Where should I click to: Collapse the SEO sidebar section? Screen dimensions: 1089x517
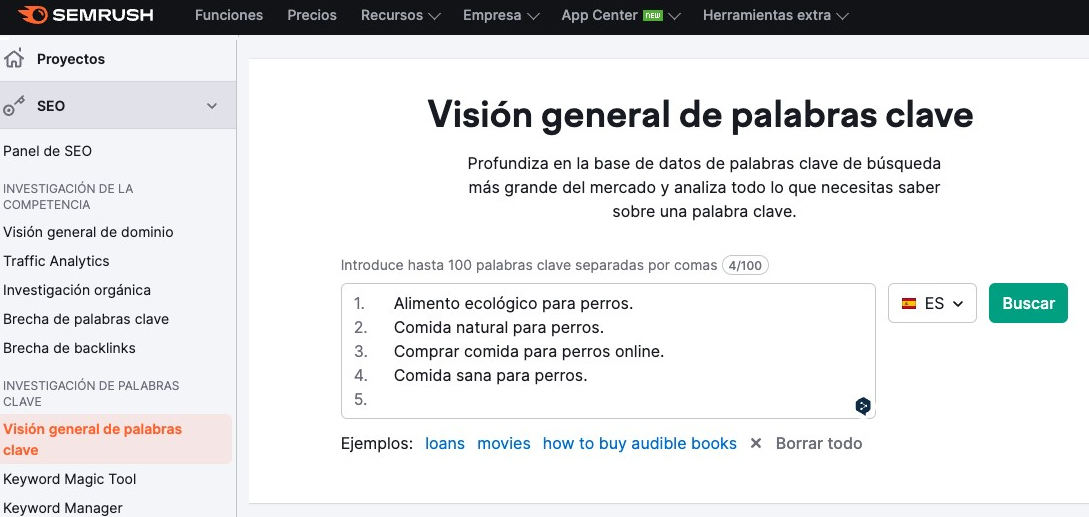211,106
